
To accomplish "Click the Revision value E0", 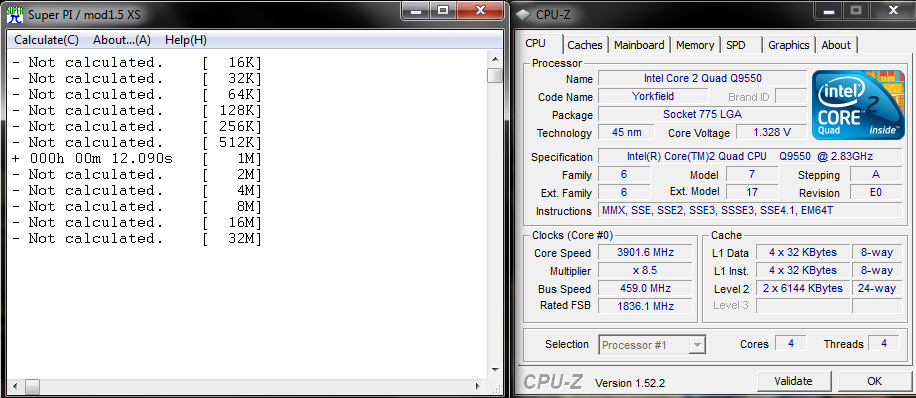I will 876,192.
